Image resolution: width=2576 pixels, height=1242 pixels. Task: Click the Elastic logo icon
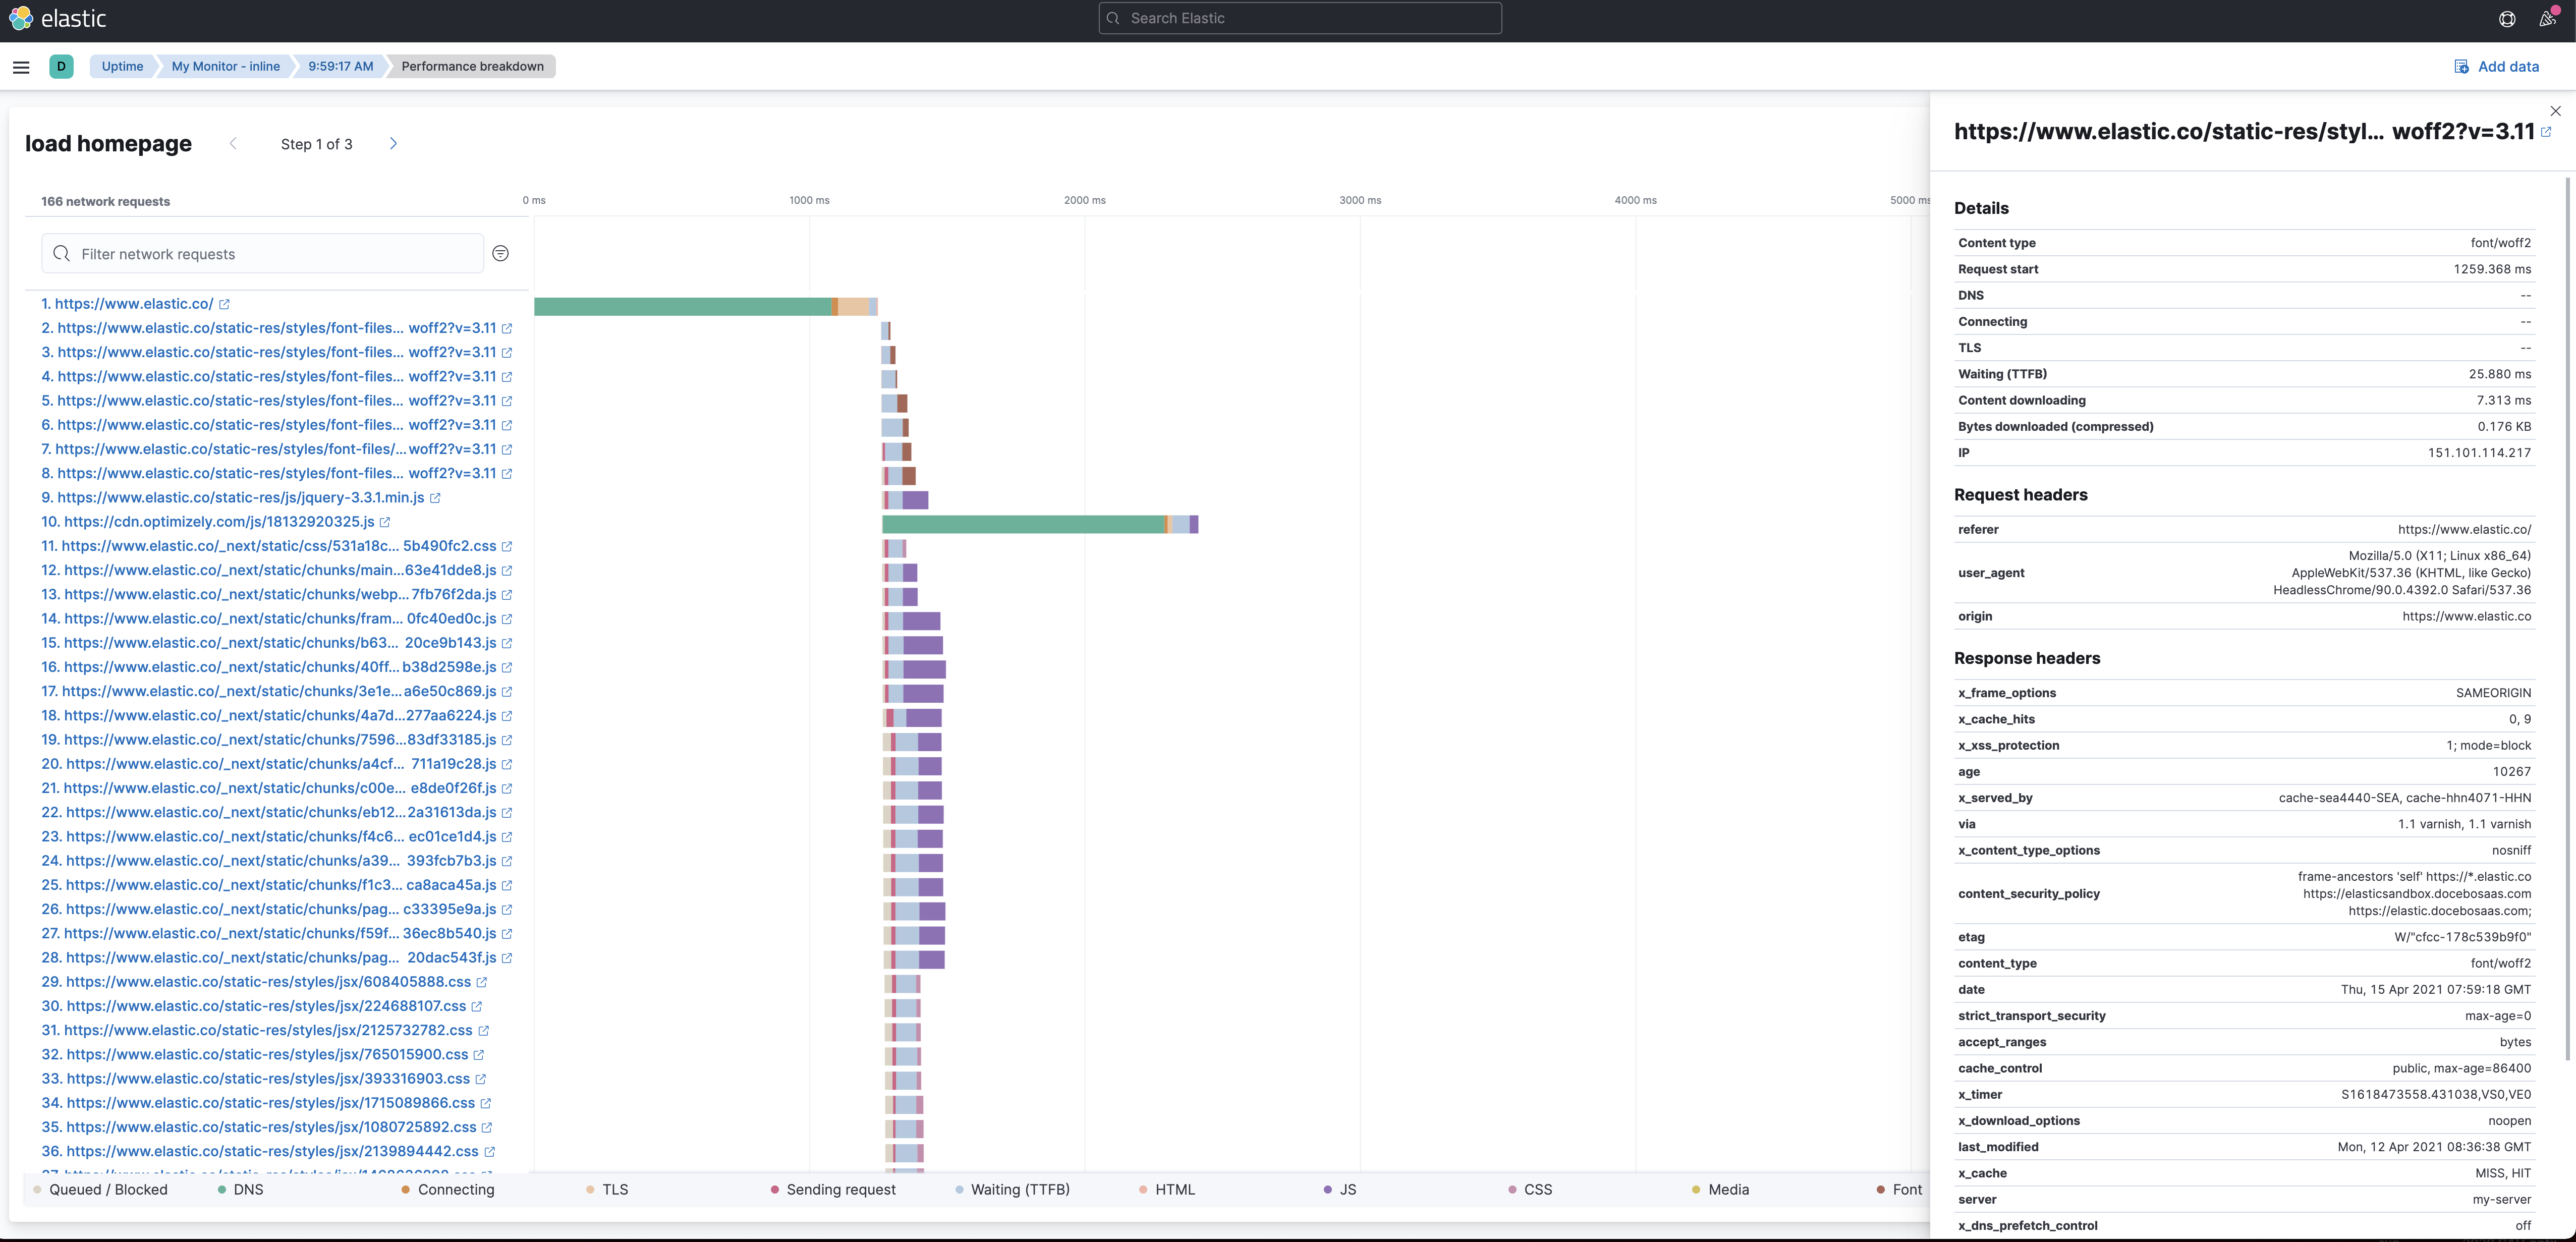(x=21, y=18)
